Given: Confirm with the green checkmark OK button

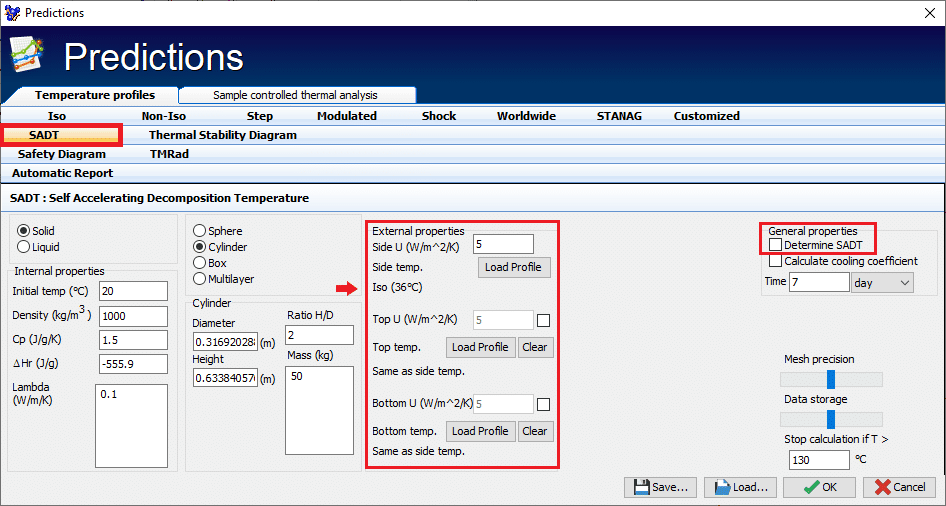Looking at the screenshot, I should pyautogui.click(x=818, y=487).
